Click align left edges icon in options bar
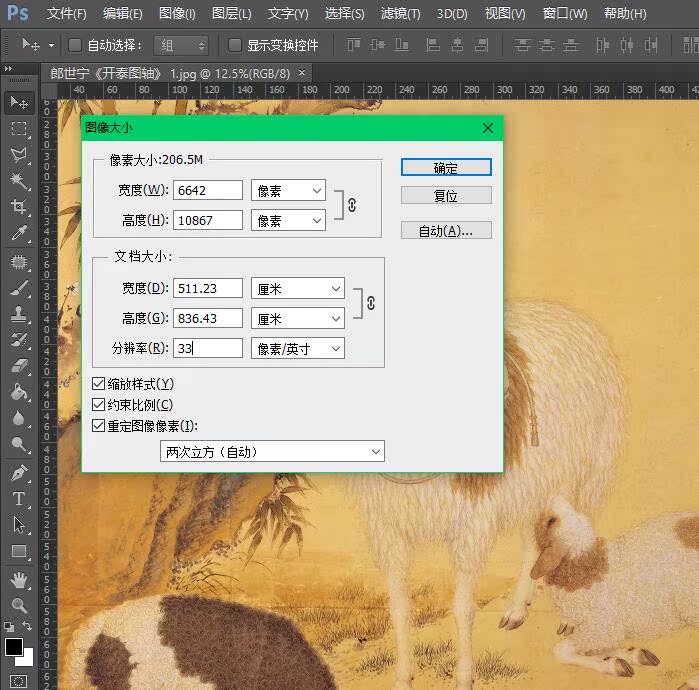 tap(432, 45)
